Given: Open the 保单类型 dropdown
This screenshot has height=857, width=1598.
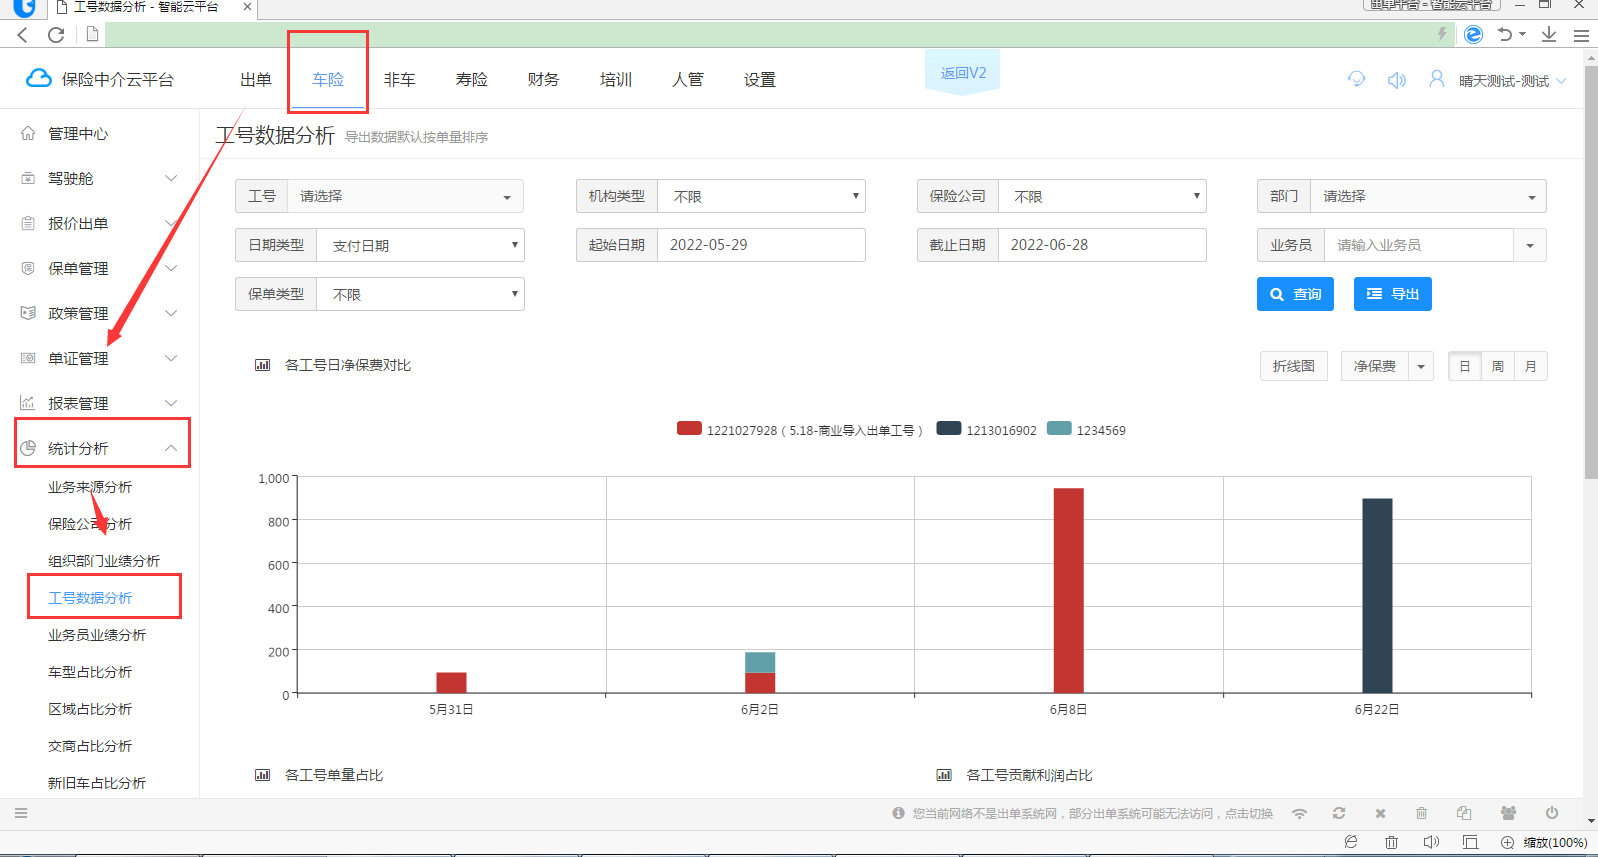Looking at the screenshot, I should tap(420, 294).
